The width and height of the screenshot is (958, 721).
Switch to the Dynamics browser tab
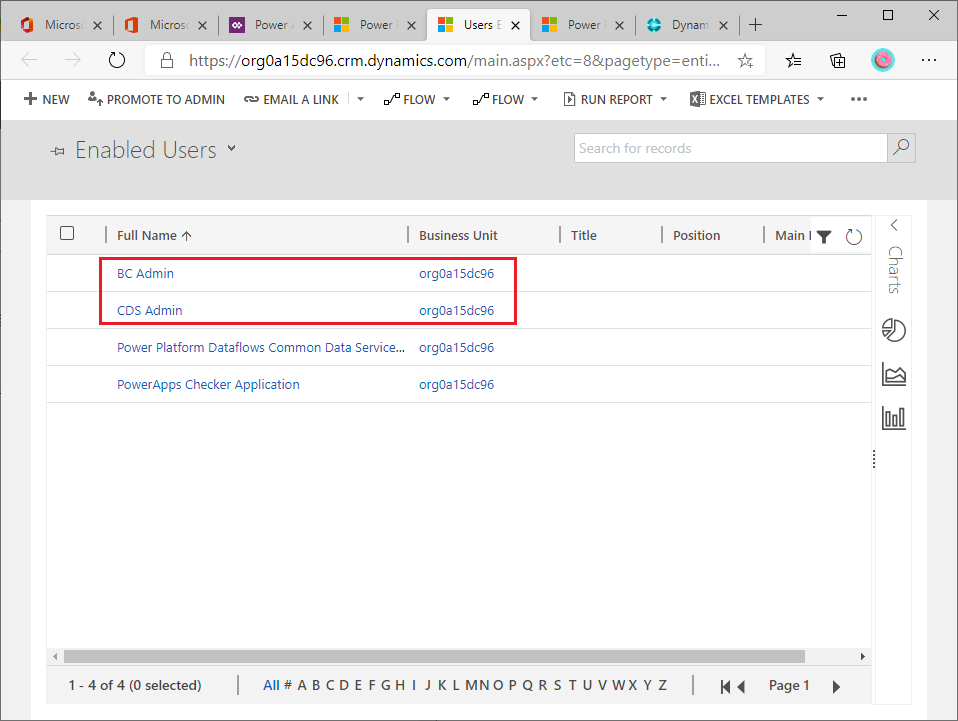(688, 24)
